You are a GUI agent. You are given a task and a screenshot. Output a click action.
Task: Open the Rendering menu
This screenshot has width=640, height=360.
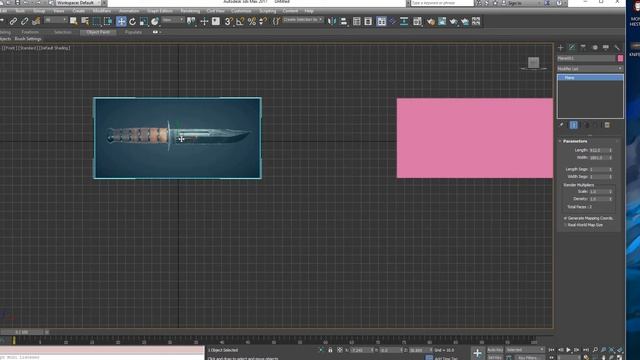point(190,11)
